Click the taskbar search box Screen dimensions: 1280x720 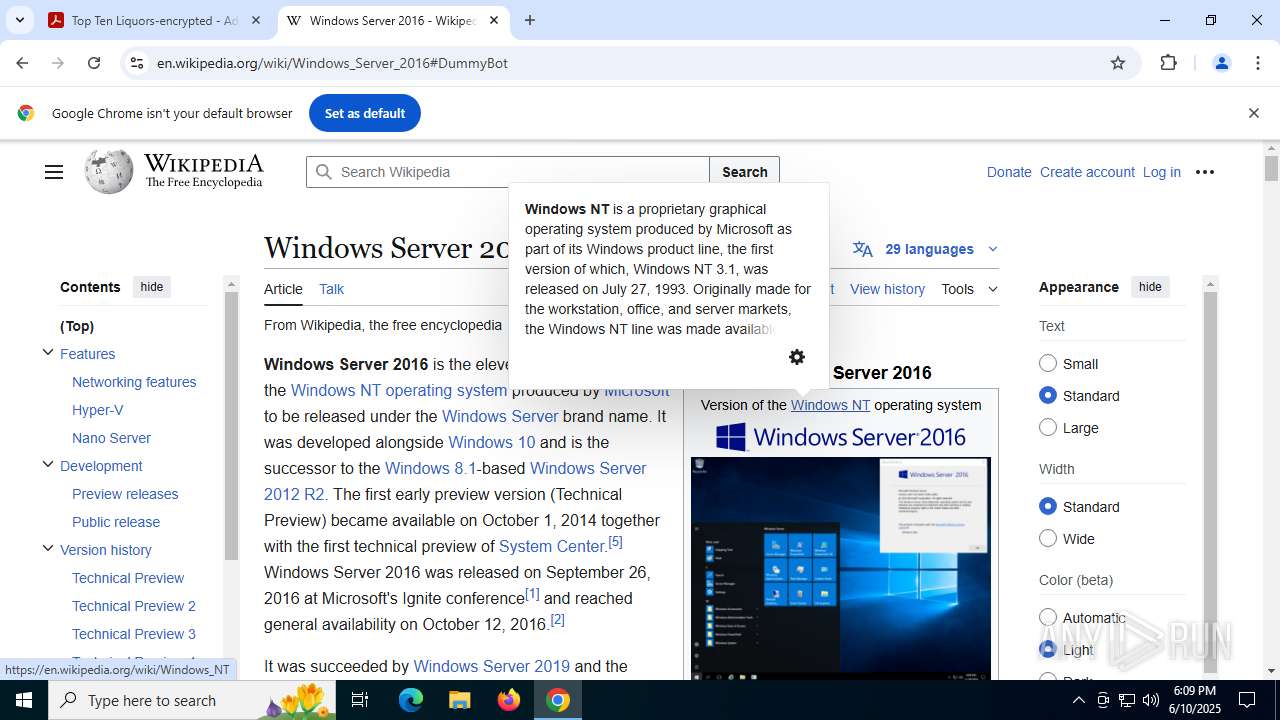[190, 700]
